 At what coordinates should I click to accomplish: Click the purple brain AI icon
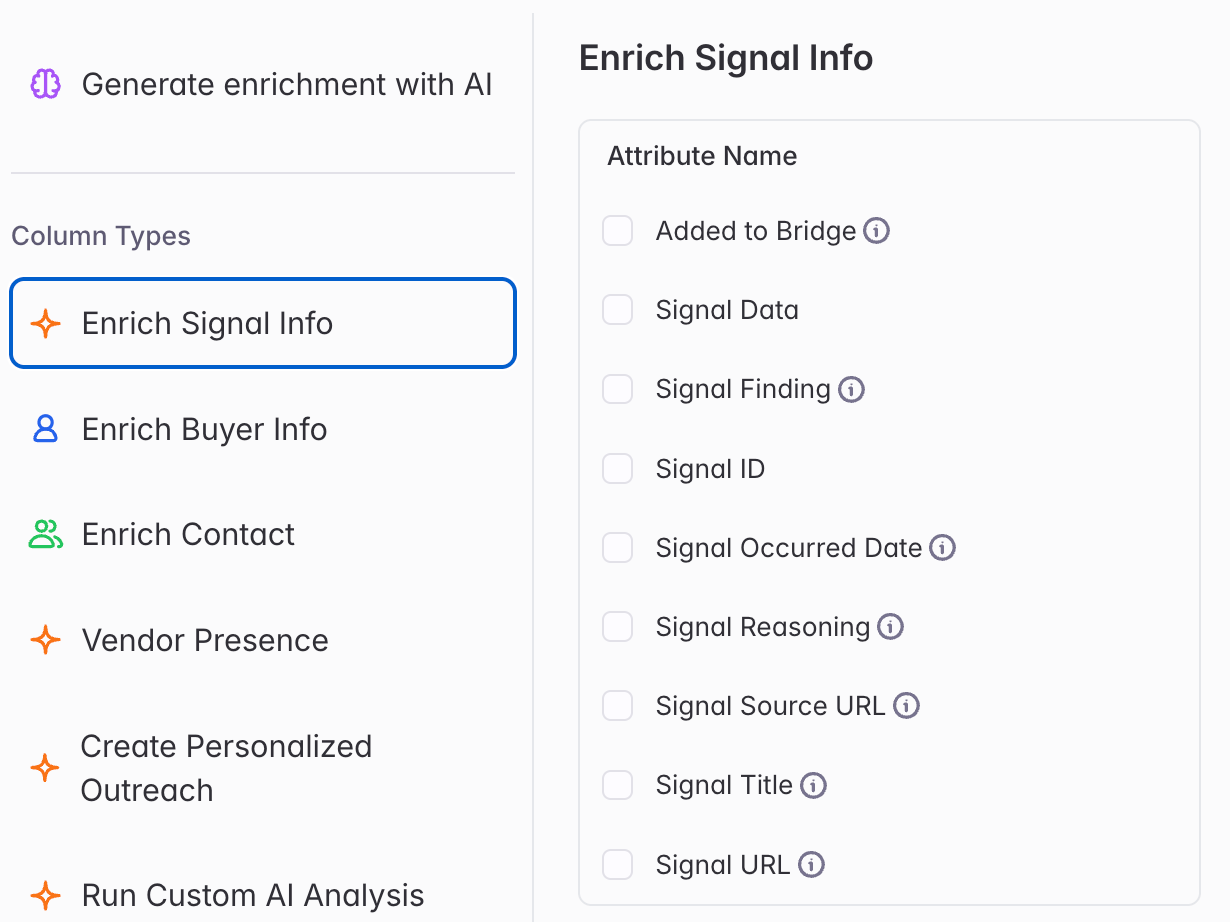pyautogui.click(x=45, y=84)
